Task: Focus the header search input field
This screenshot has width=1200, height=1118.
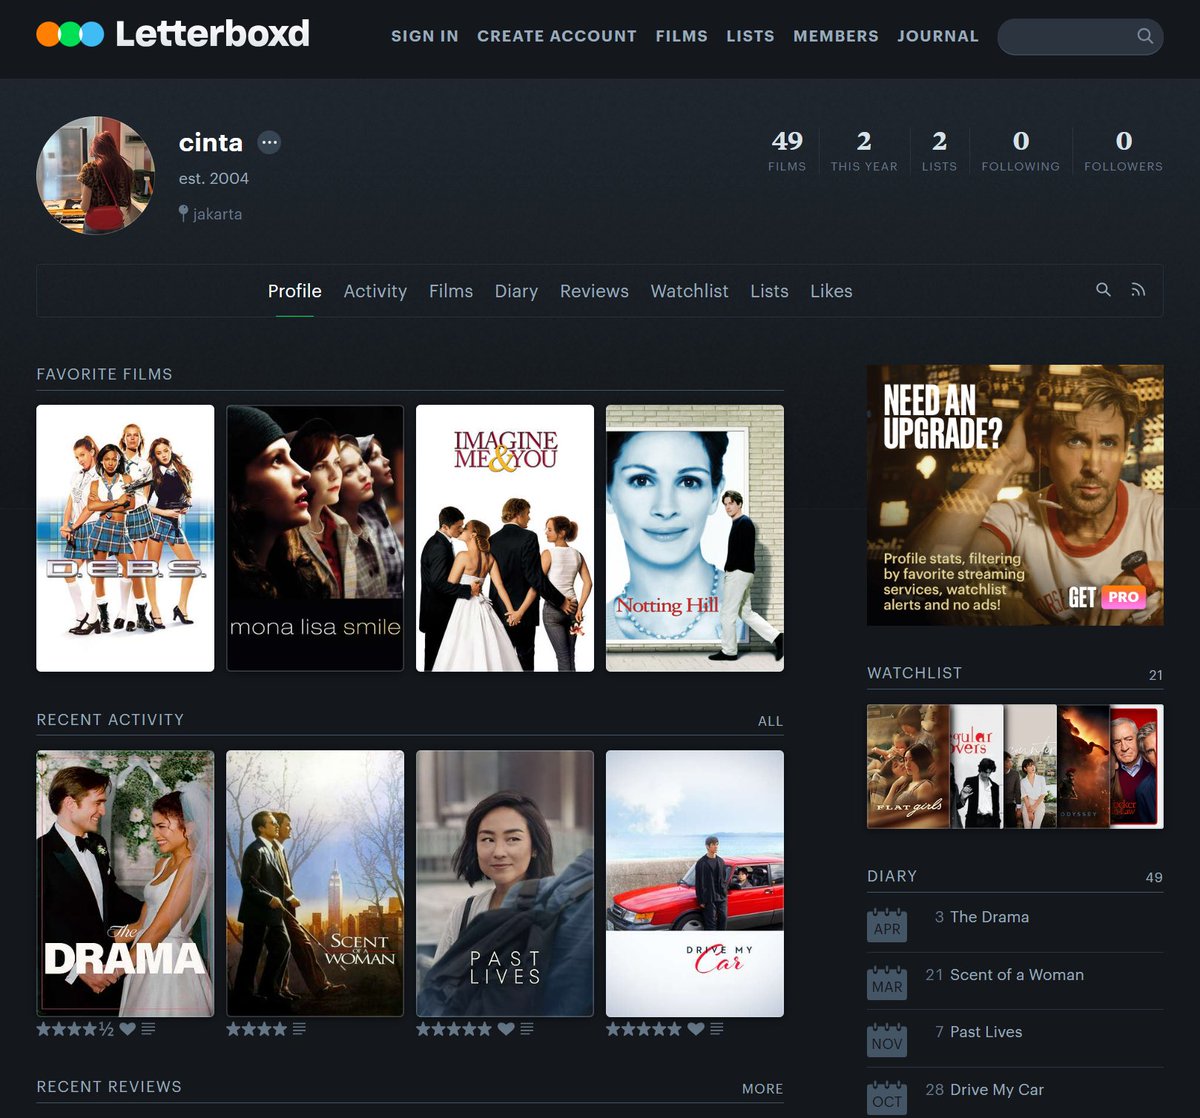Action: point(1080,36)
